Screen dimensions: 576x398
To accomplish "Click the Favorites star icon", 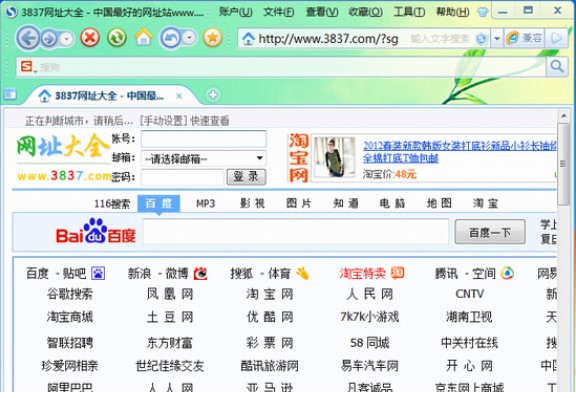I will click(x=213, y=37).
